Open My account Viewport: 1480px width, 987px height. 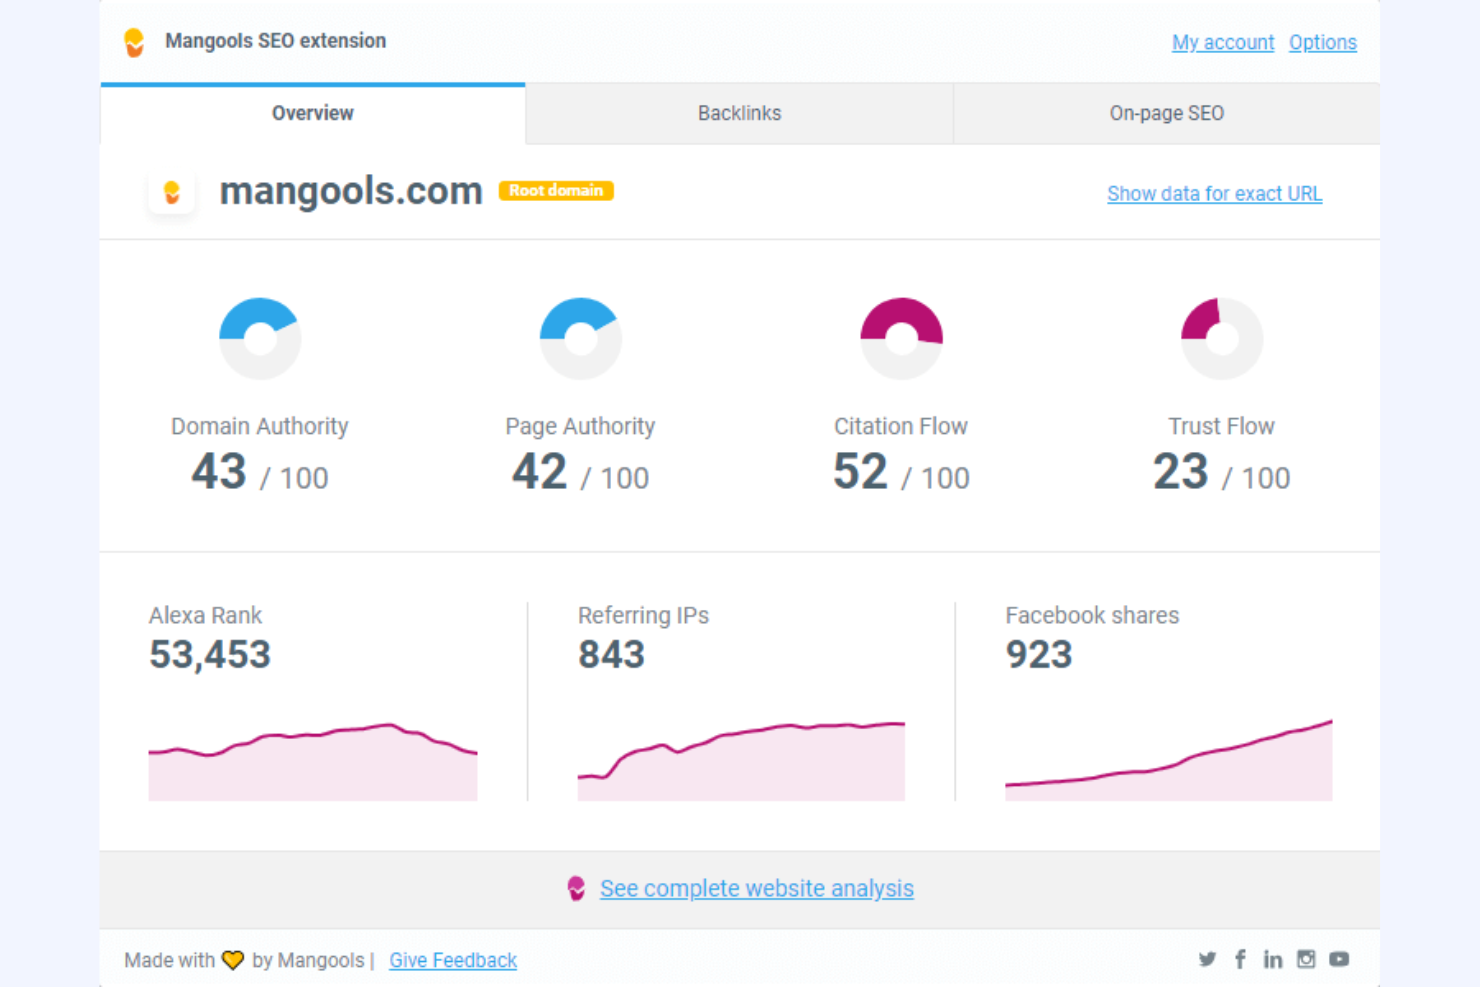click(x=1222, y=42)
